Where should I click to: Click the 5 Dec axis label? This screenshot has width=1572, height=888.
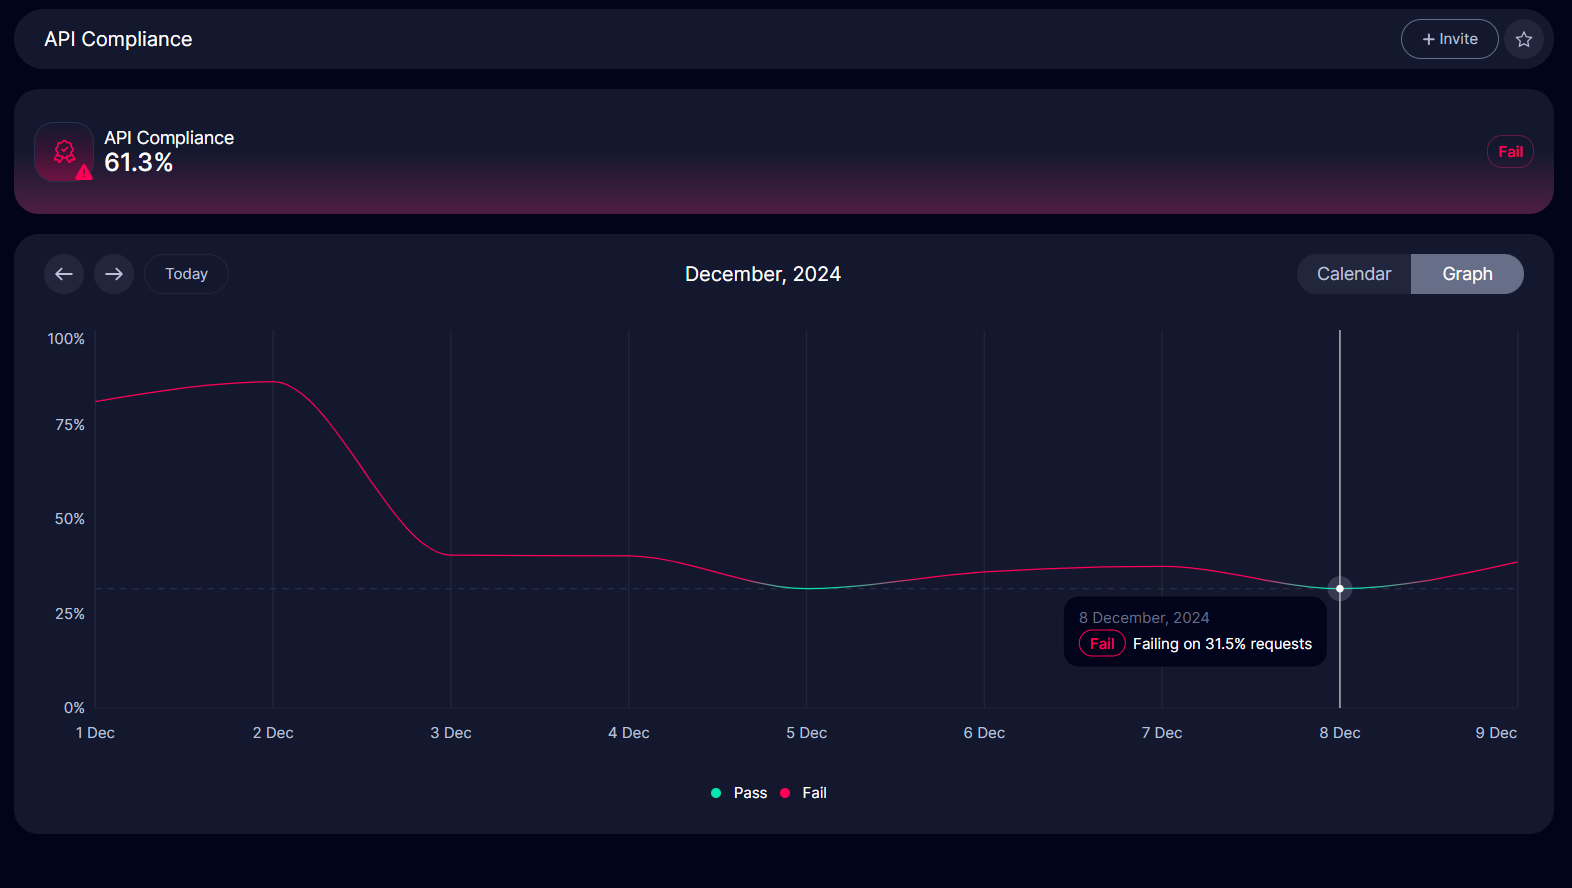tap(806, 733)
